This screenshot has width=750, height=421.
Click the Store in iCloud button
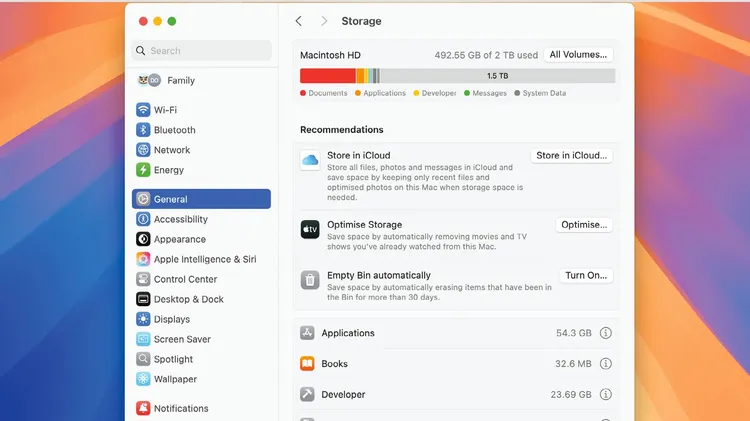pyautogui.click(x=571, y=156)
